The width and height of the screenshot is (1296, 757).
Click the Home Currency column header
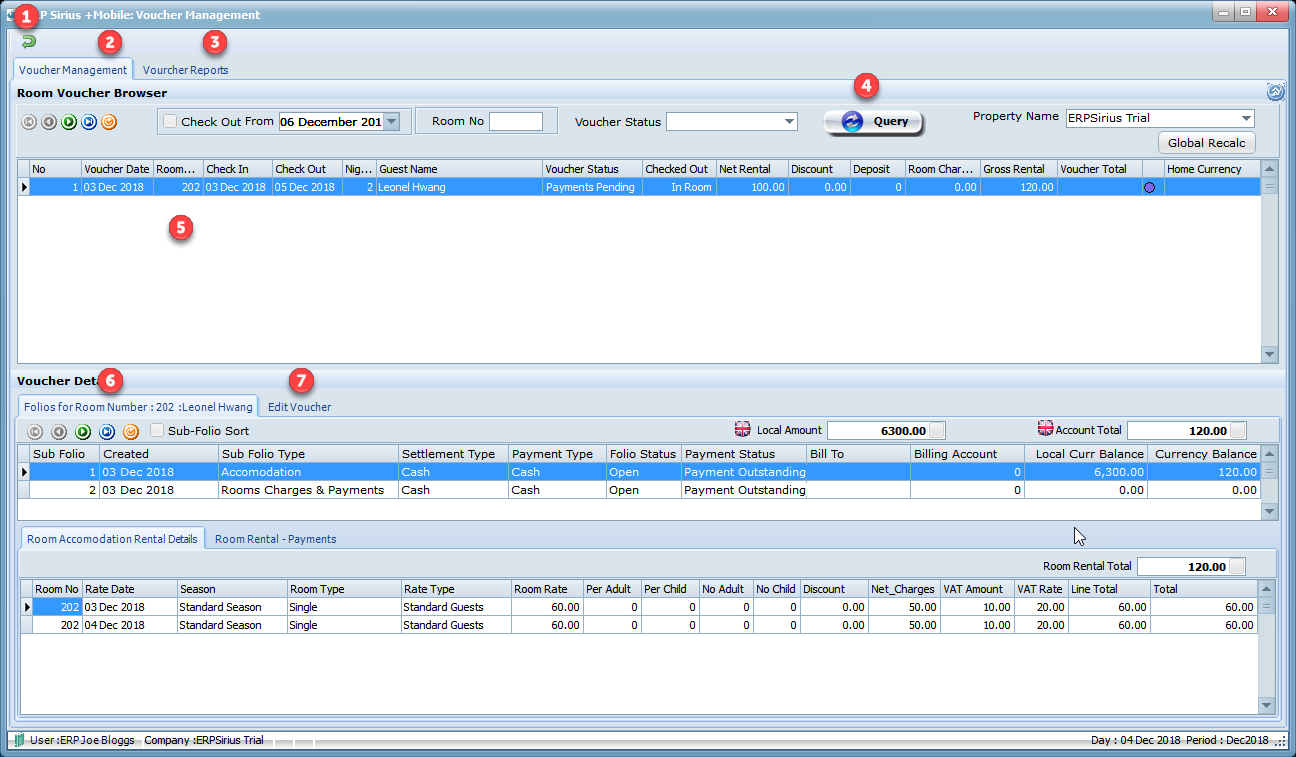(x=1212, y=169)
